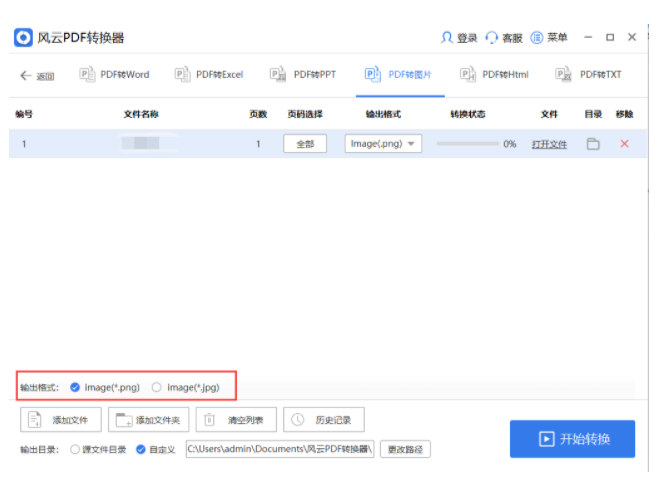Screen dimensions: 661x478
Task: Select the image(*.png) output format radio
Action: tap(75, 387)
